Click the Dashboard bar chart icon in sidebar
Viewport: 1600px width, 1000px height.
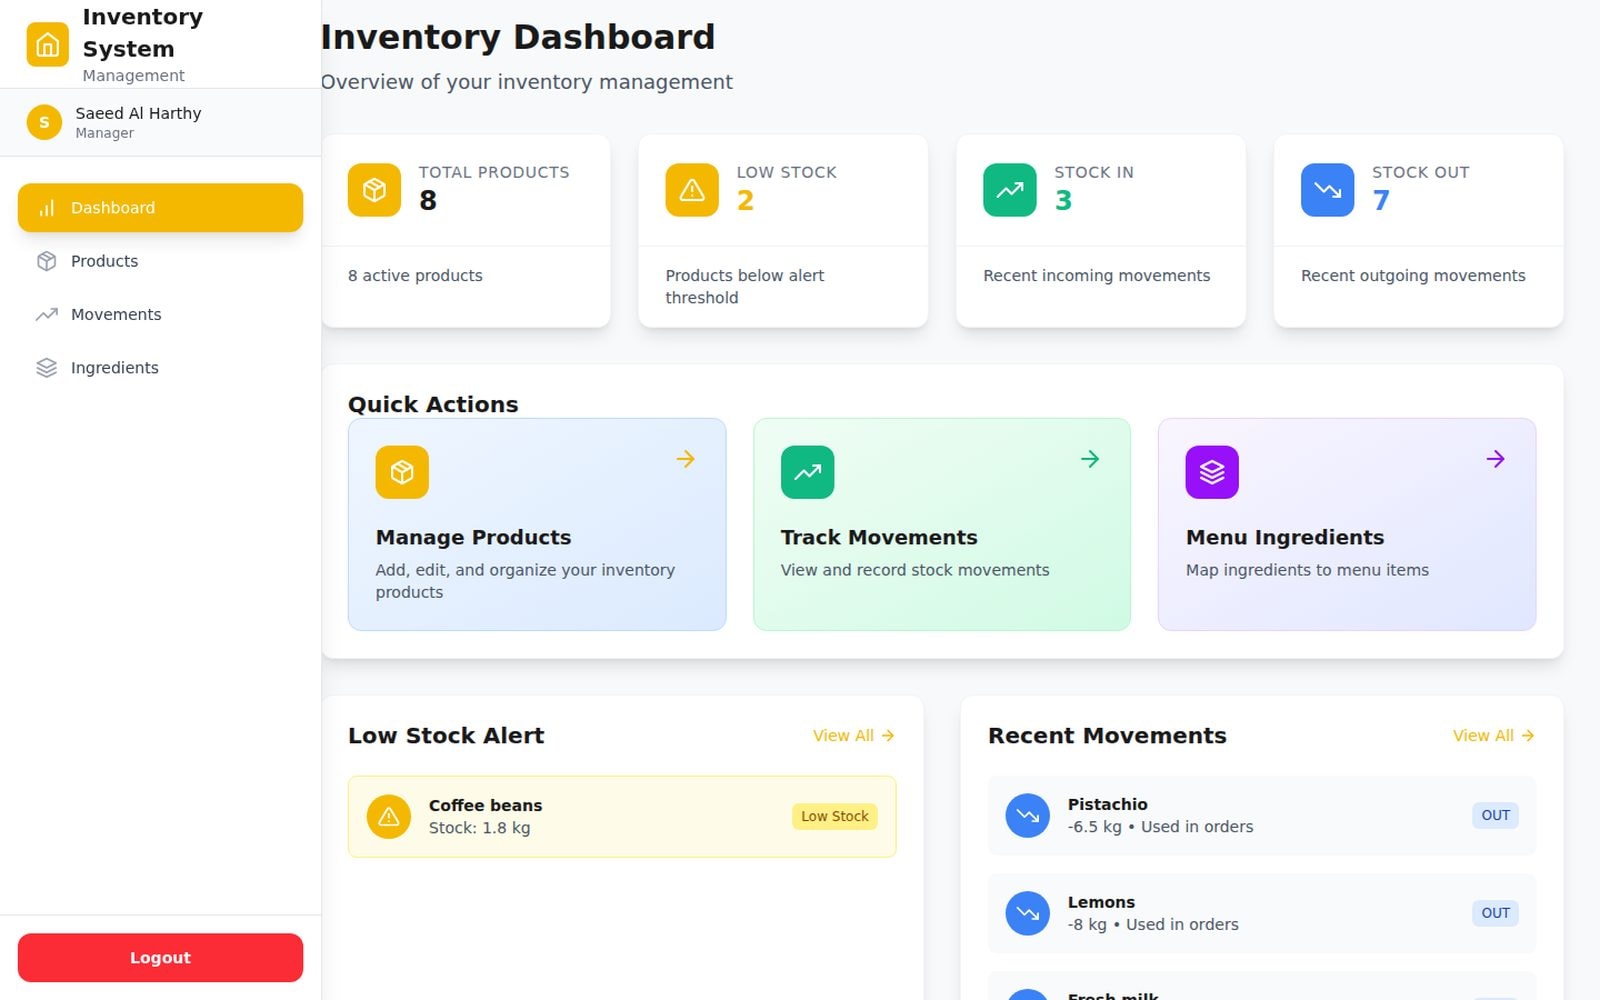47,208
